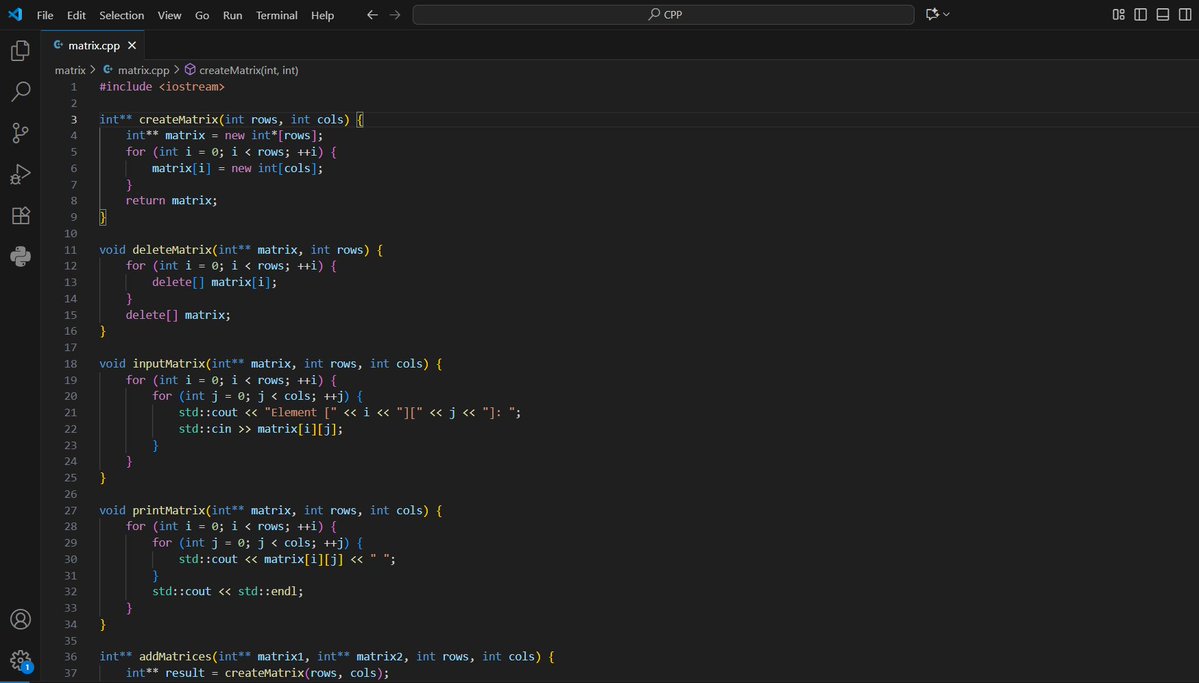Click line number 27 in the gutter

(x=71, y=510)
